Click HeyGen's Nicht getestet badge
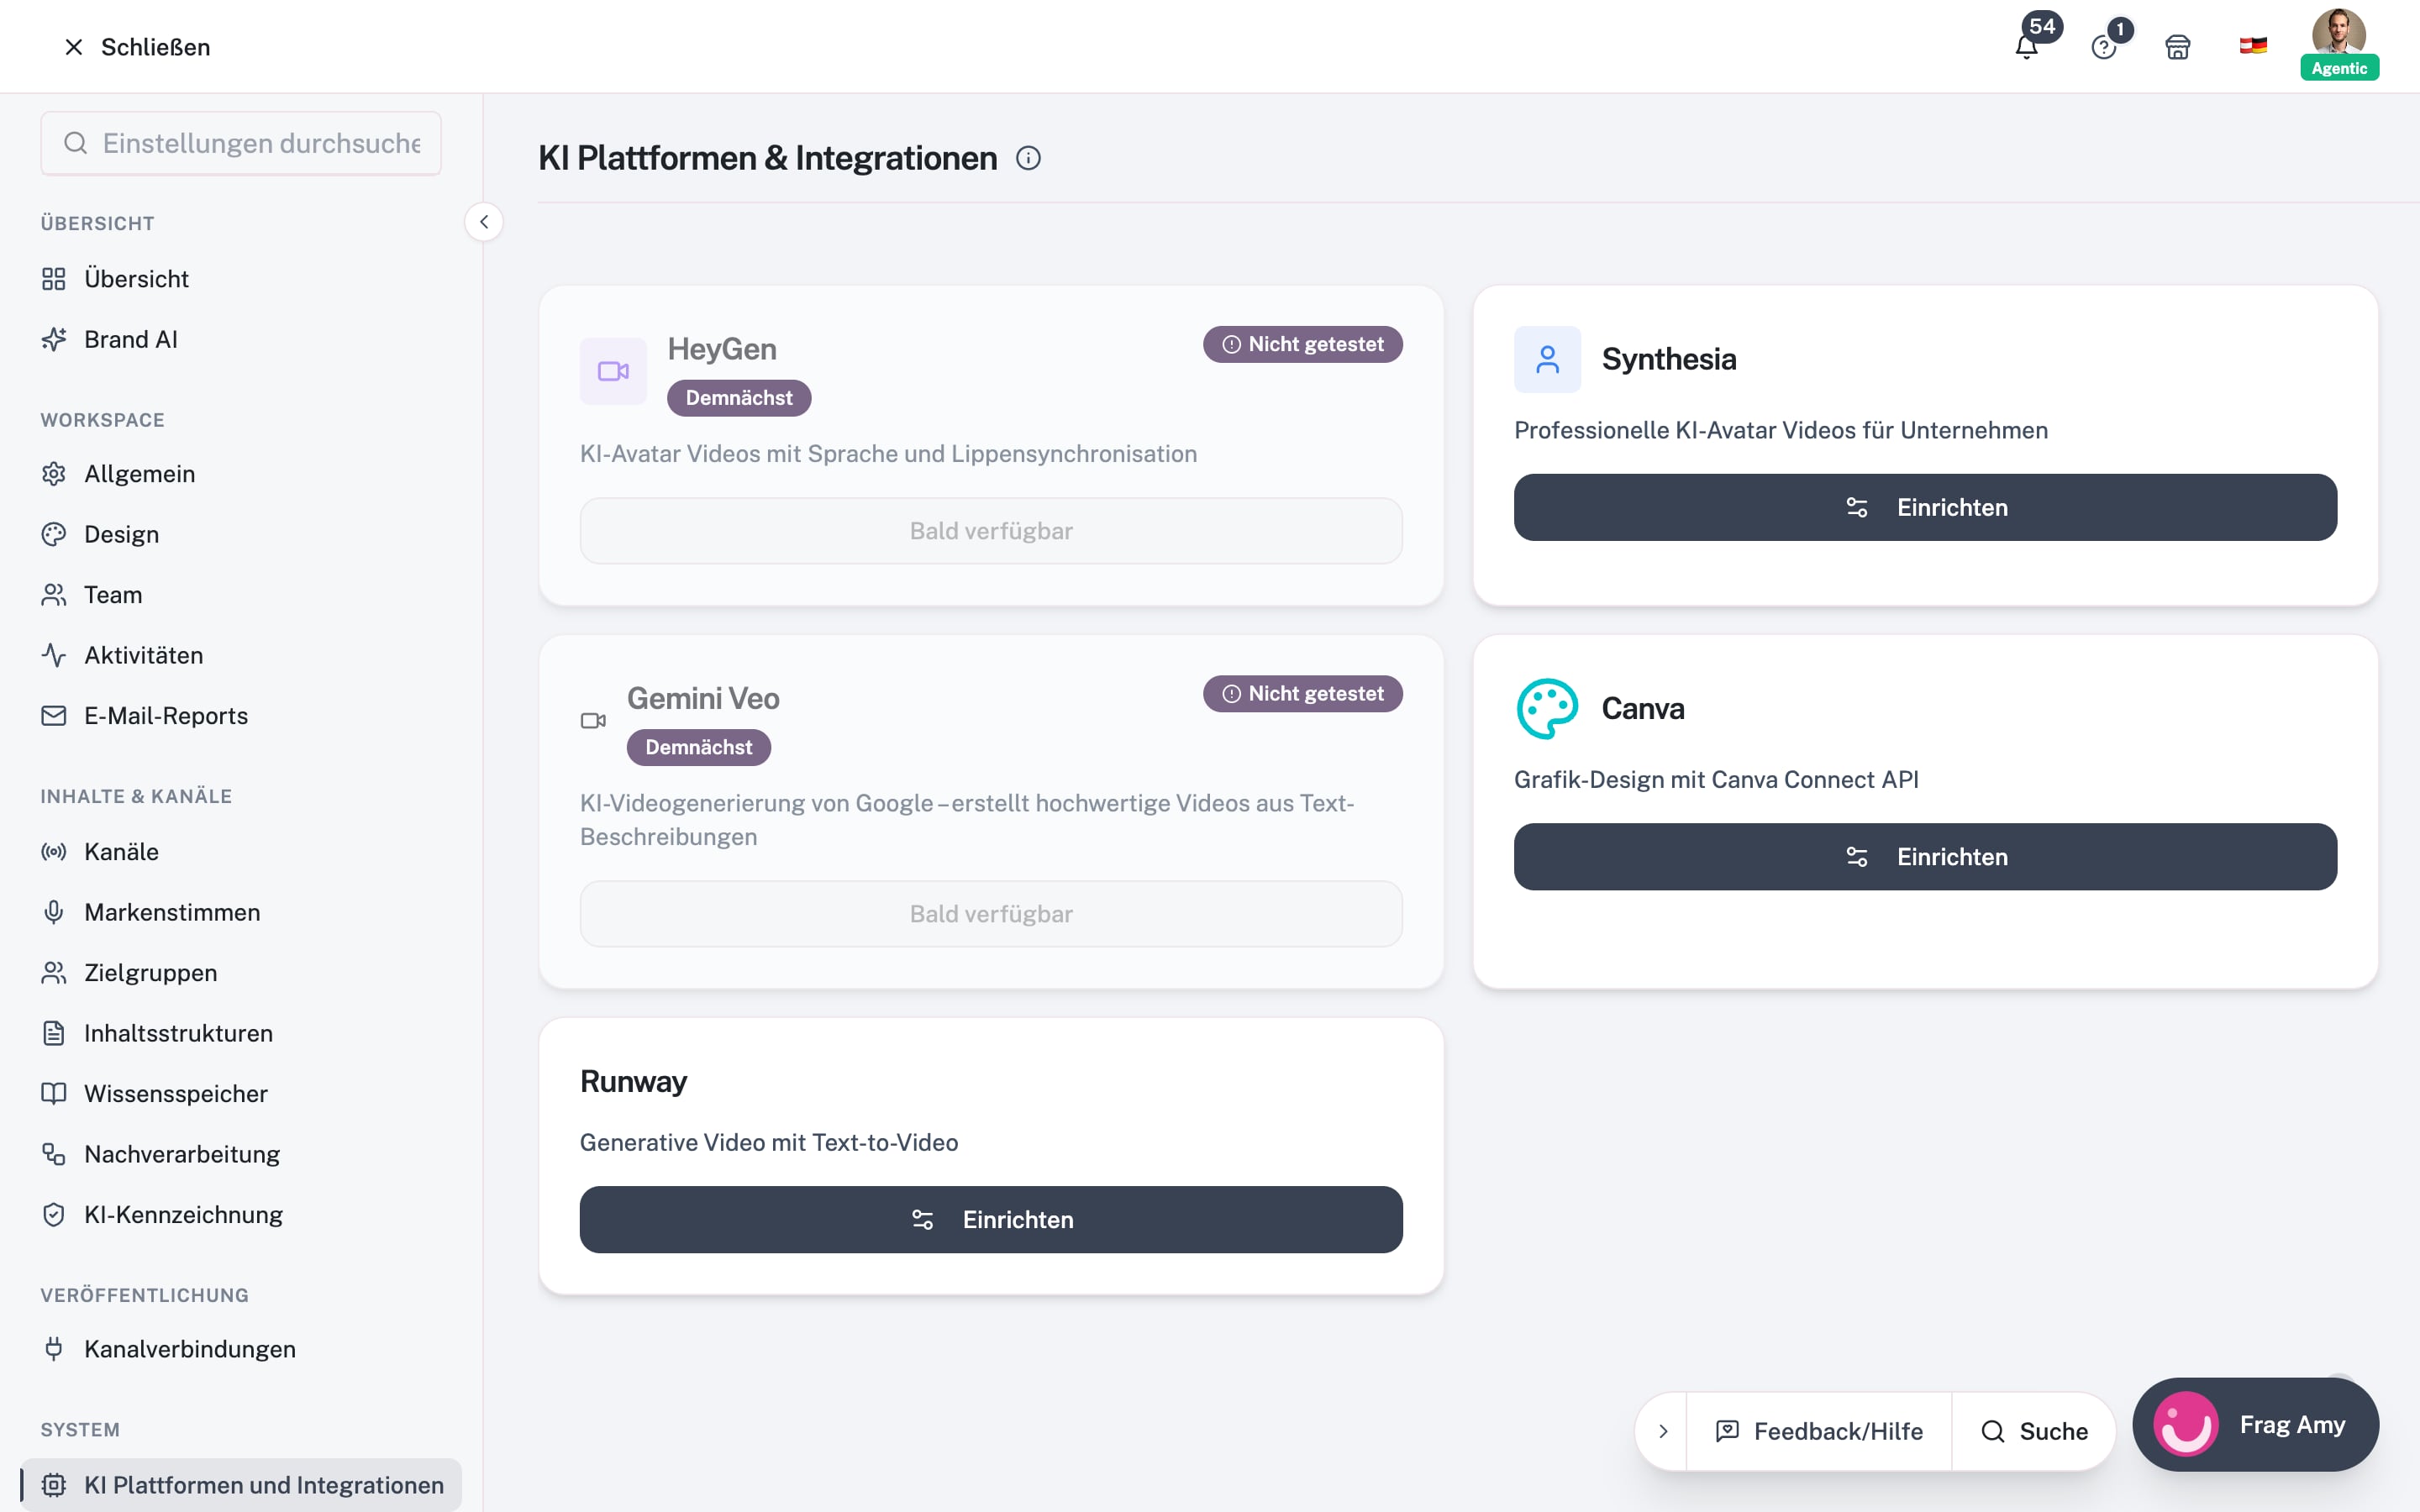Image resolution: width=2420 pixels, height=1512 pixels. coord(1302,344)
